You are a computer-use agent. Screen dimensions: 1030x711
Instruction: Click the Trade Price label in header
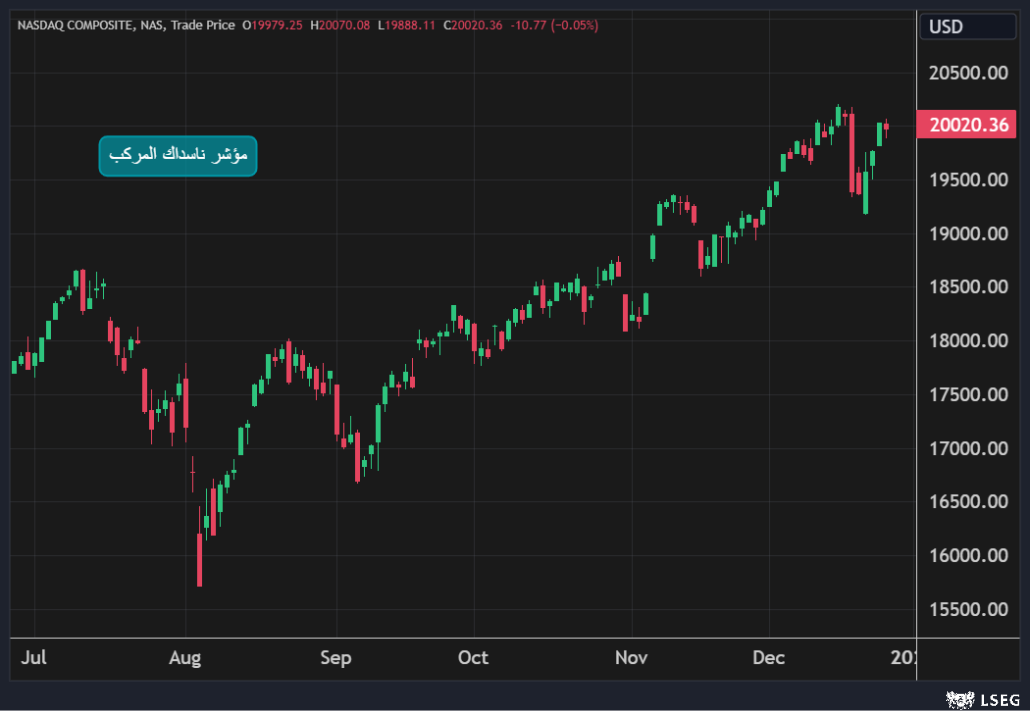pos(204,25)
